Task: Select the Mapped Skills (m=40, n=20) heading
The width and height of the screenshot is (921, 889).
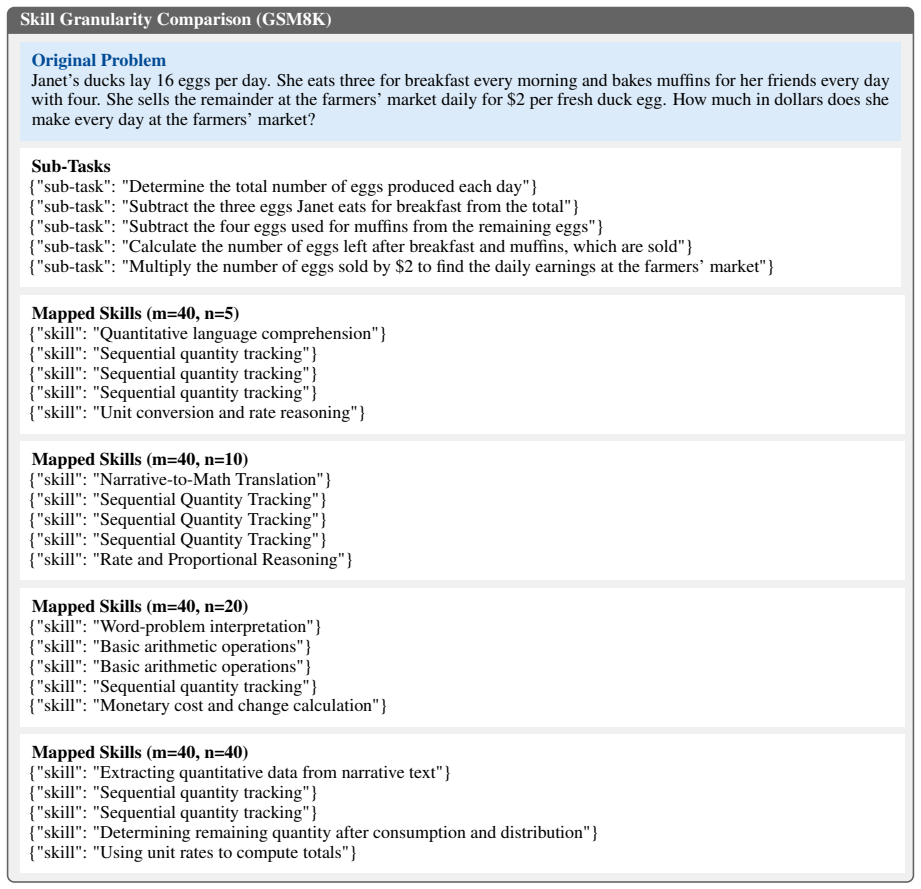Action: 140,606
